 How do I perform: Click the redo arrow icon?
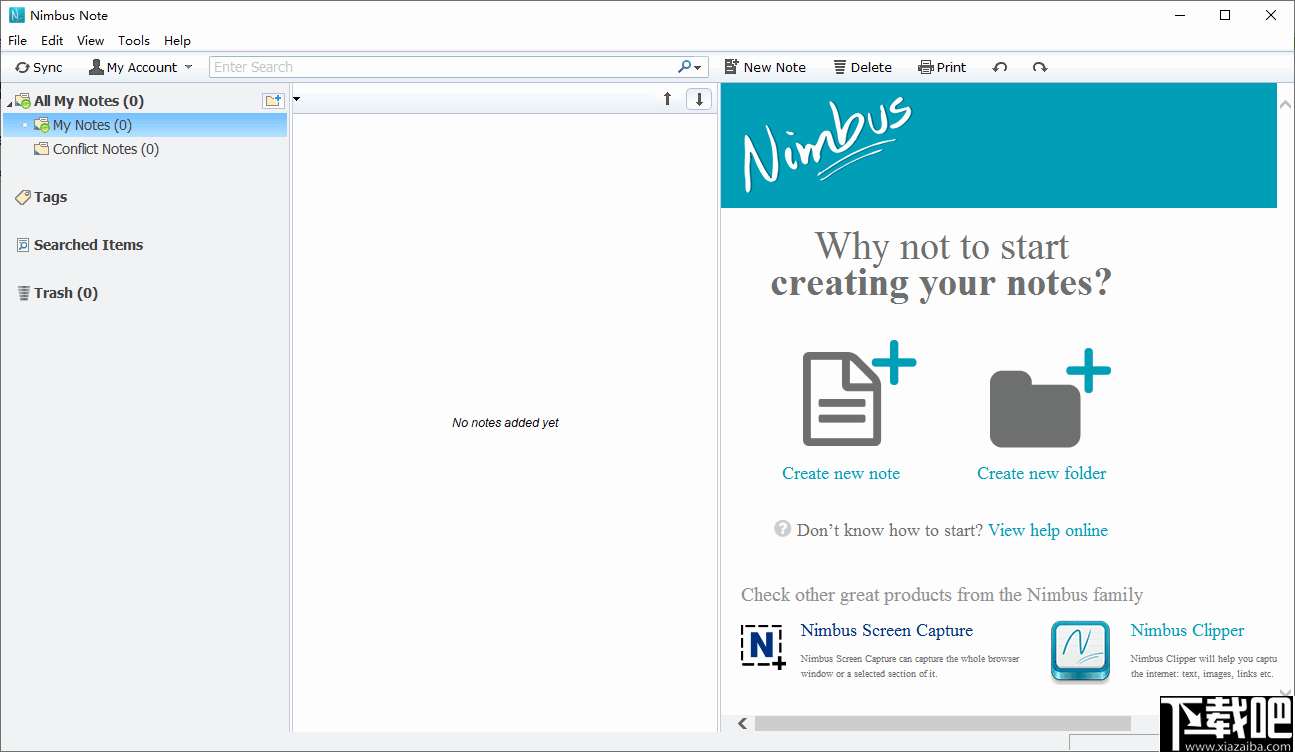click(1040, 67)
